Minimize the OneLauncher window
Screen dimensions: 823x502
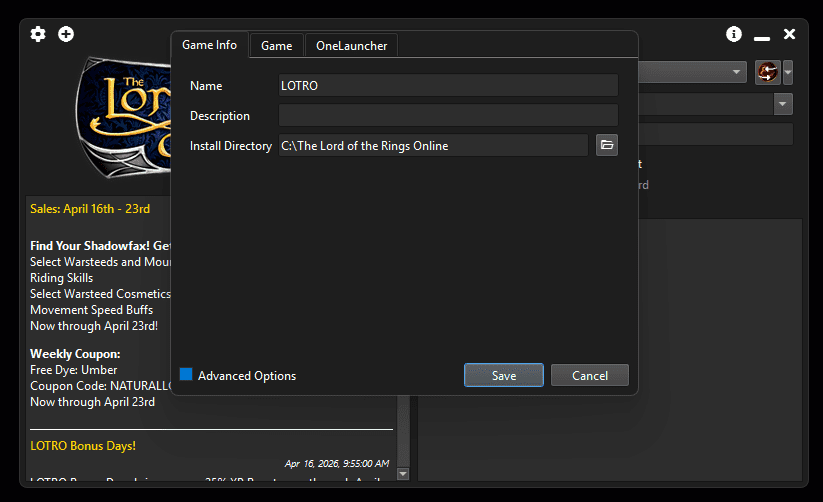pos(762,38)
